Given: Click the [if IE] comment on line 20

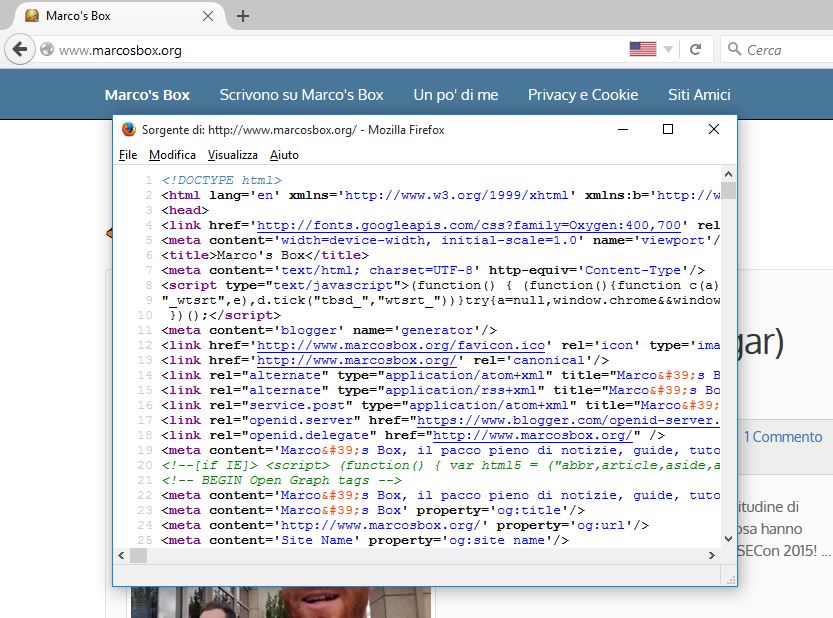Looking at the screenshot, I should (x=441, y=465).
